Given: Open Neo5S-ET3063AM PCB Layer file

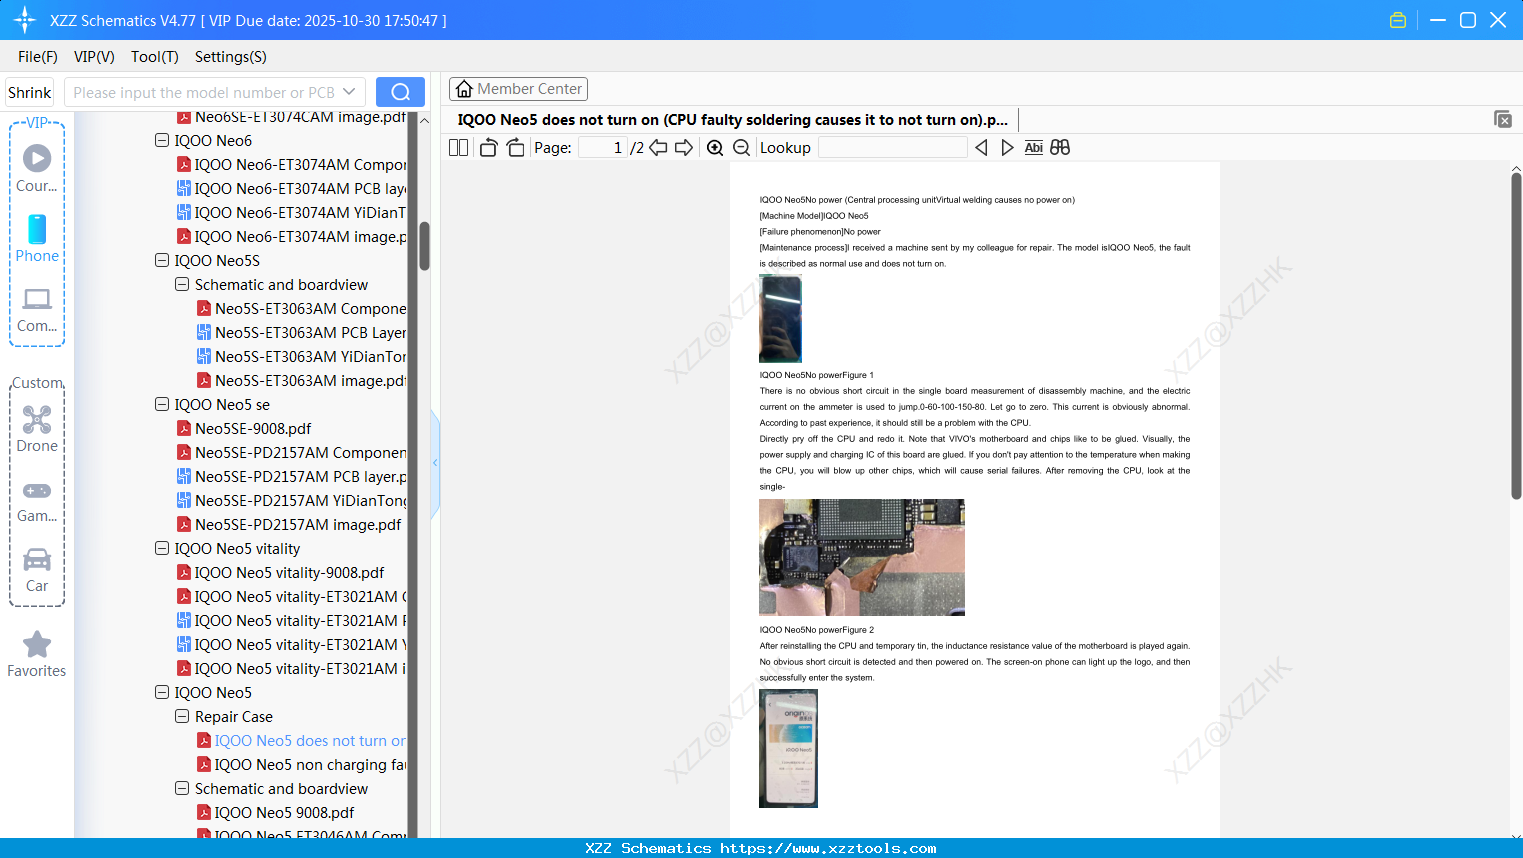Looking at the screenshot, I should [x=301, y=332].
